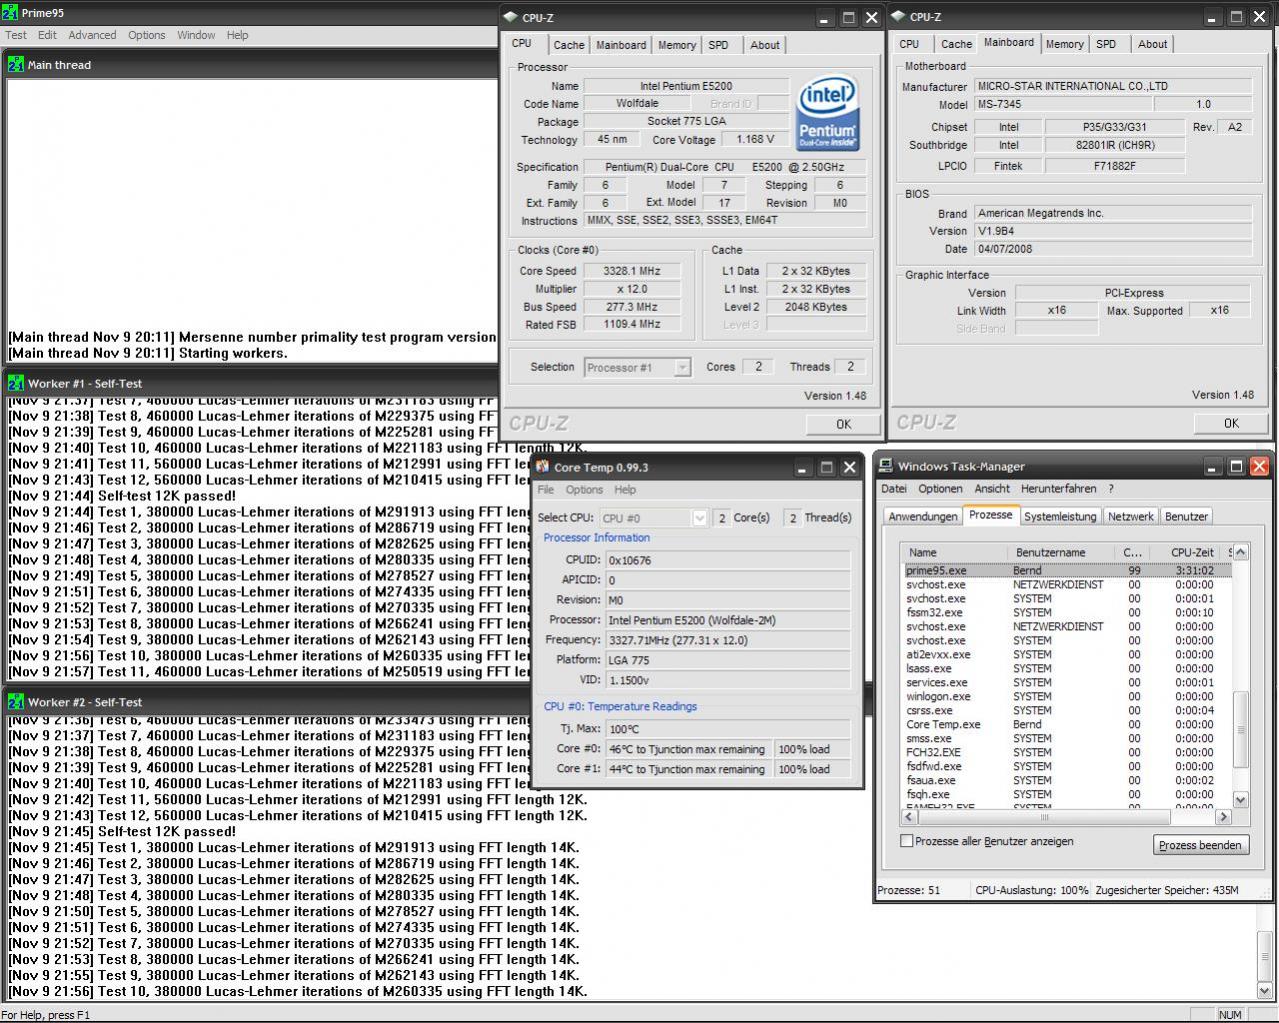Viewport: 1279px width, 1023px height.
Task: Select the prime95.exe process row
Action: pos(1067,570)
